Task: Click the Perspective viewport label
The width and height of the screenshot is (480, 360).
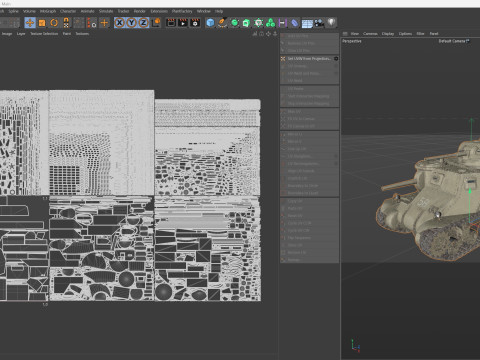Action: 352,41
